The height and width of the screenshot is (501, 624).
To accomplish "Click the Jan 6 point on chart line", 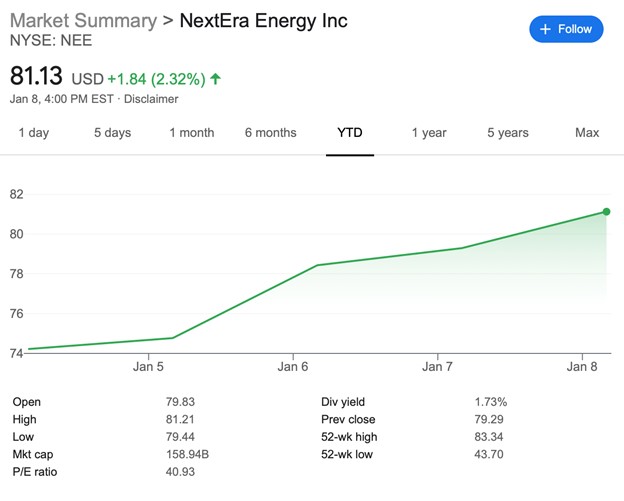I will coord(316,265).
